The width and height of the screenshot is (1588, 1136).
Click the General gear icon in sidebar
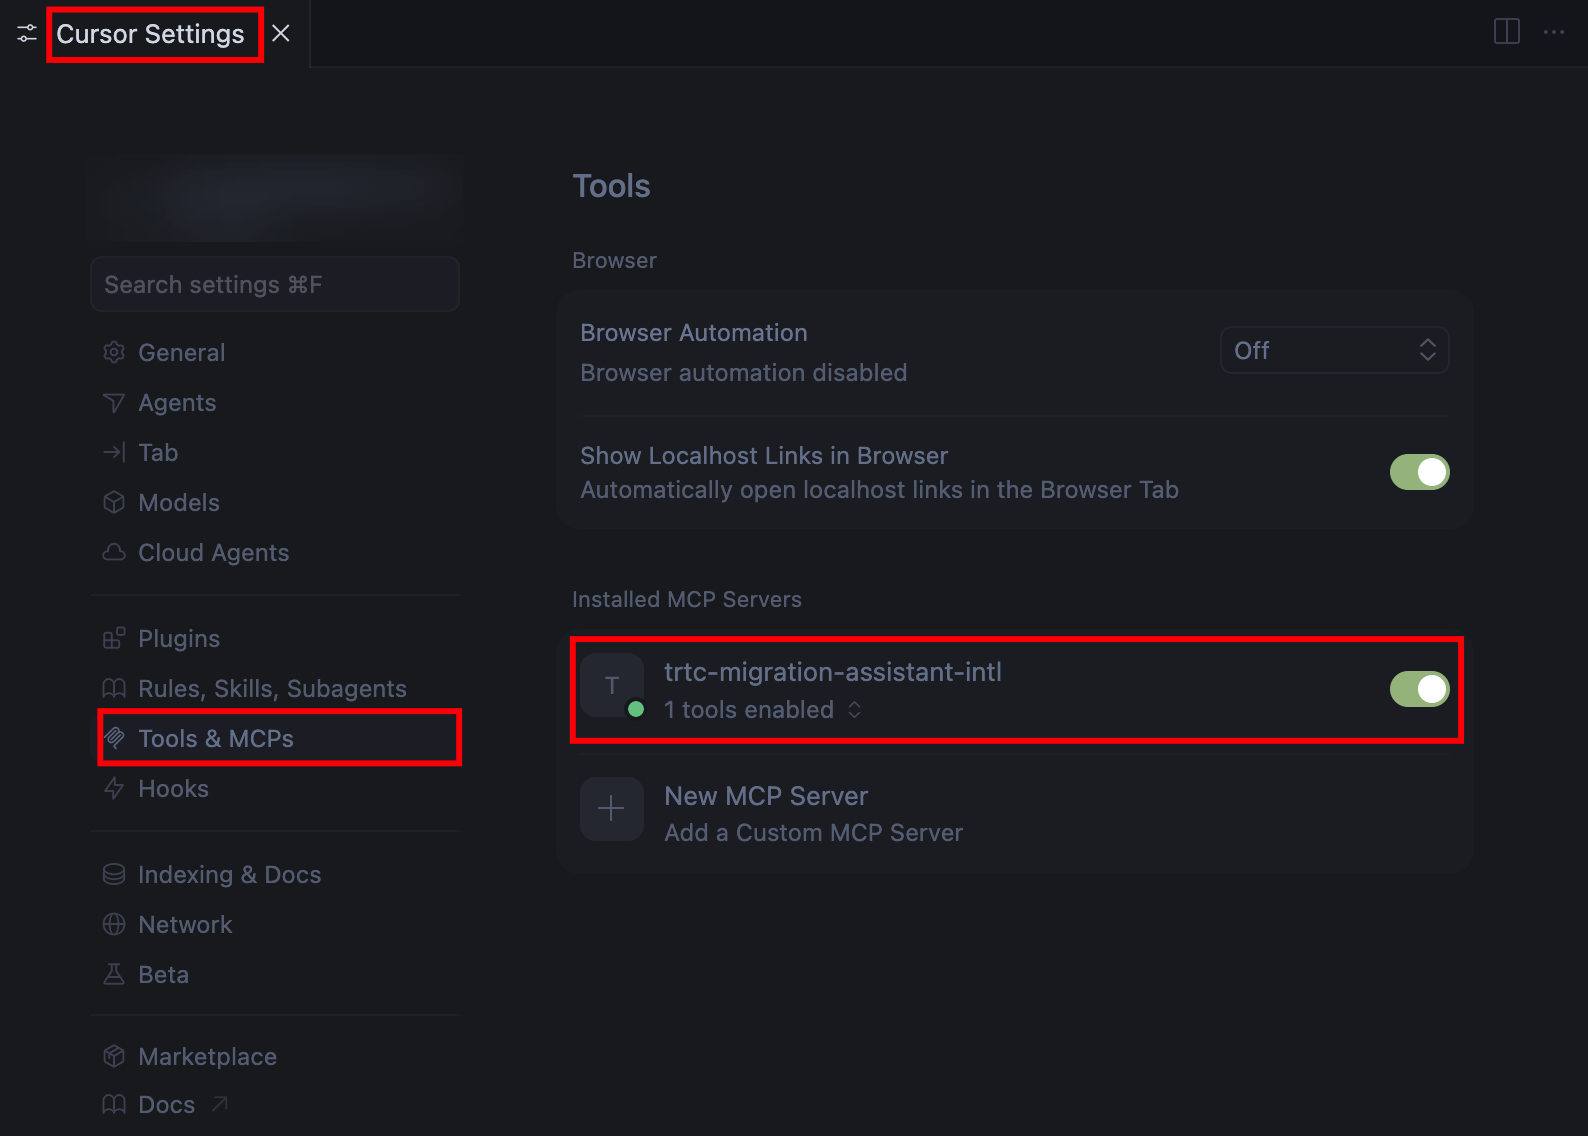click(114, 353)
